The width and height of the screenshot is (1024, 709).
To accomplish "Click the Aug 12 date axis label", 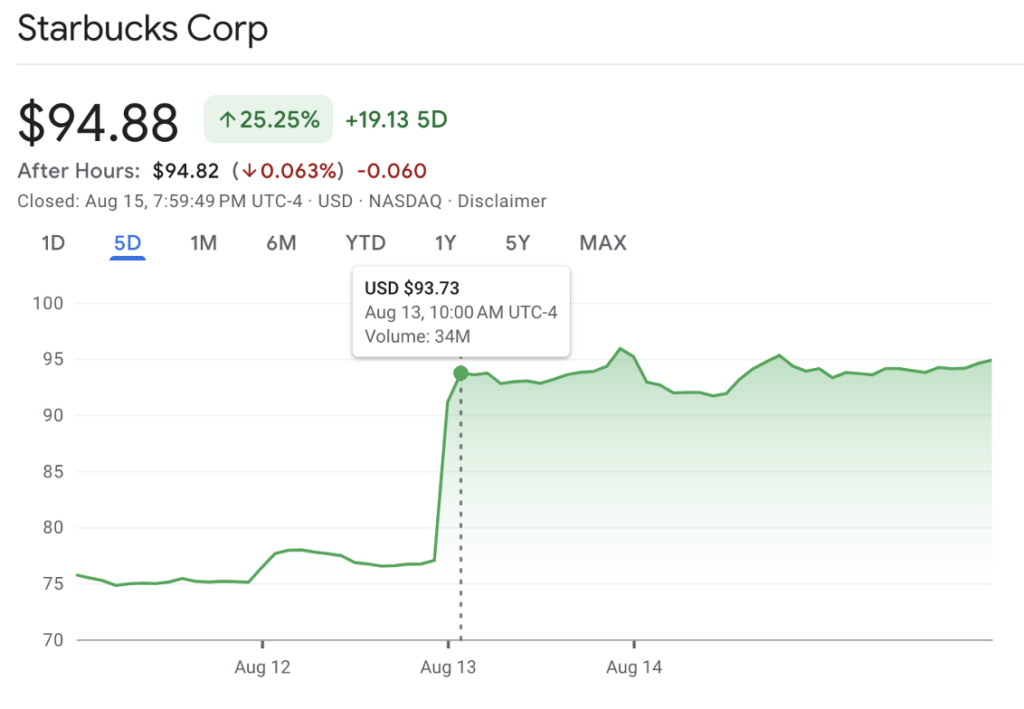I will pos(262,667).
